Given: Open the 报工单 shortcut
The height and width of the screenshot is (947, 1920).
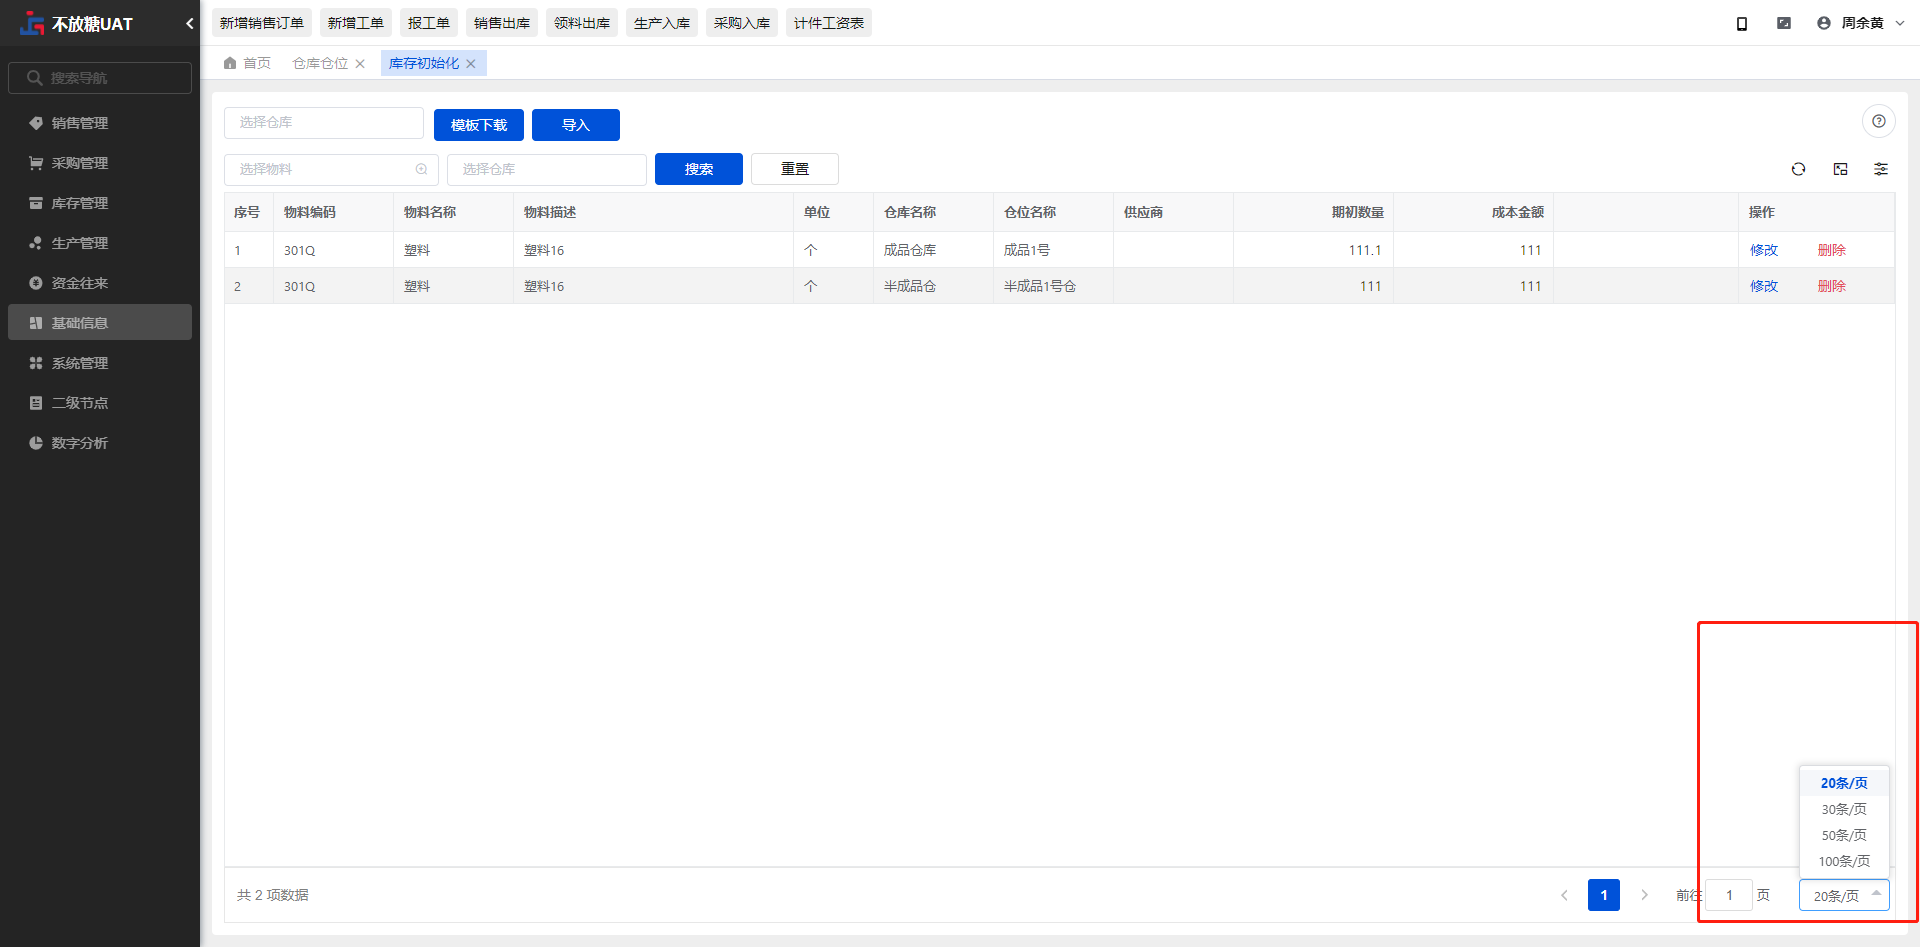Looking at the screenshot, I should (x=429, y=23).
